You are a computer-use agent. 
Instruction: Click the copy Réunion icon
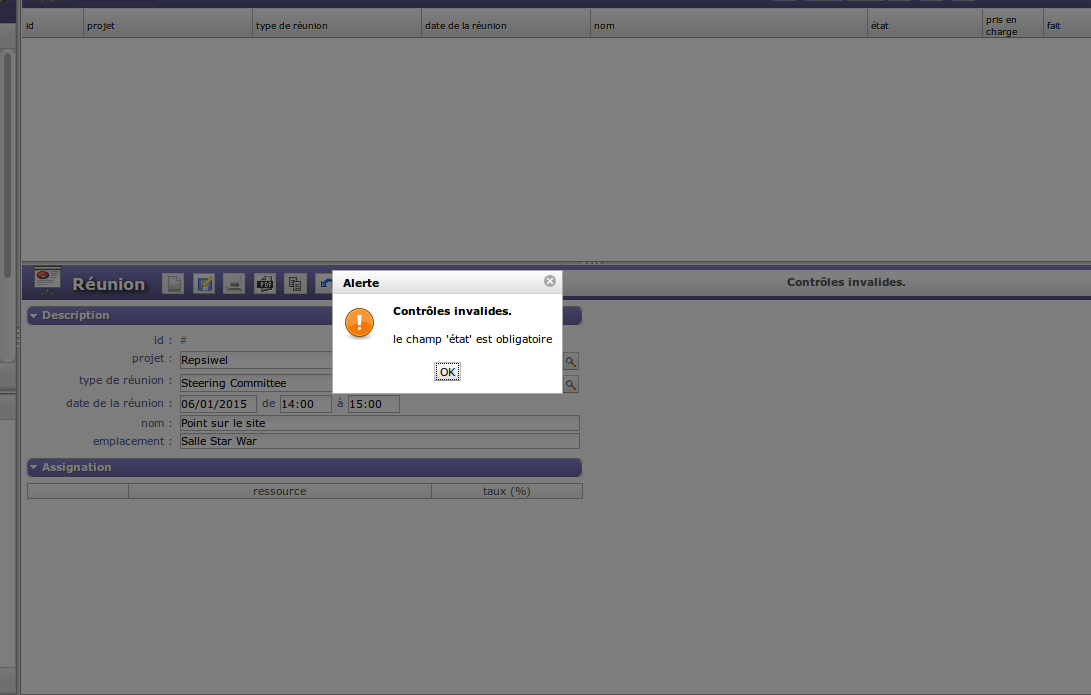click(295, 284)
